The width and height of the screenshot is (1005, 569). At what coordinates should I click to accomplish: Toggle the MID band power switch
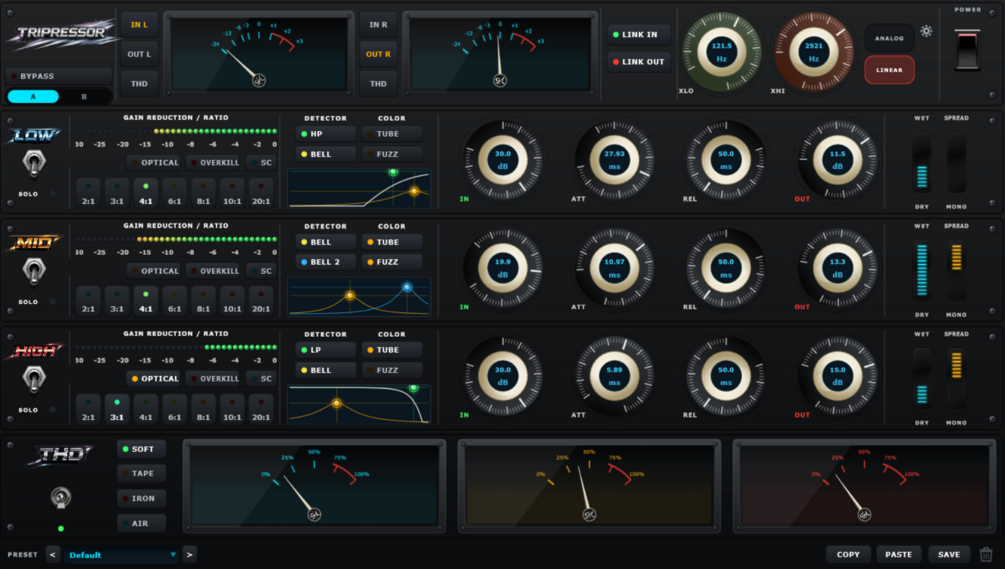(x=33, y=271)
